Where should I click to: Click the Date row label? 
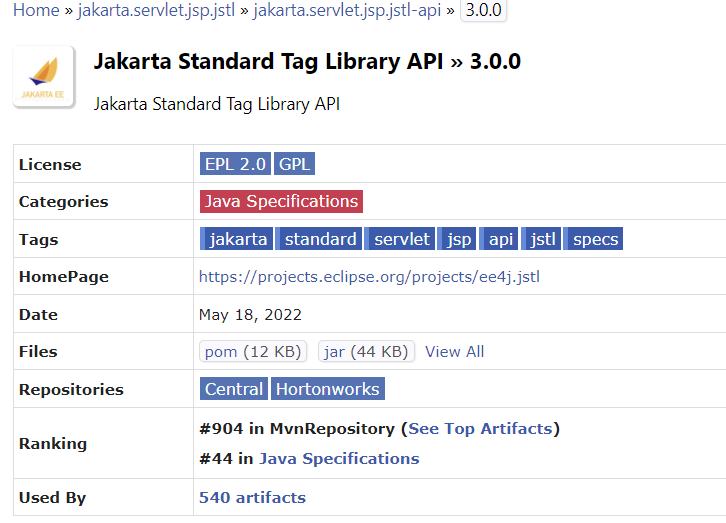pyautogui.click(x=38, y=315)
